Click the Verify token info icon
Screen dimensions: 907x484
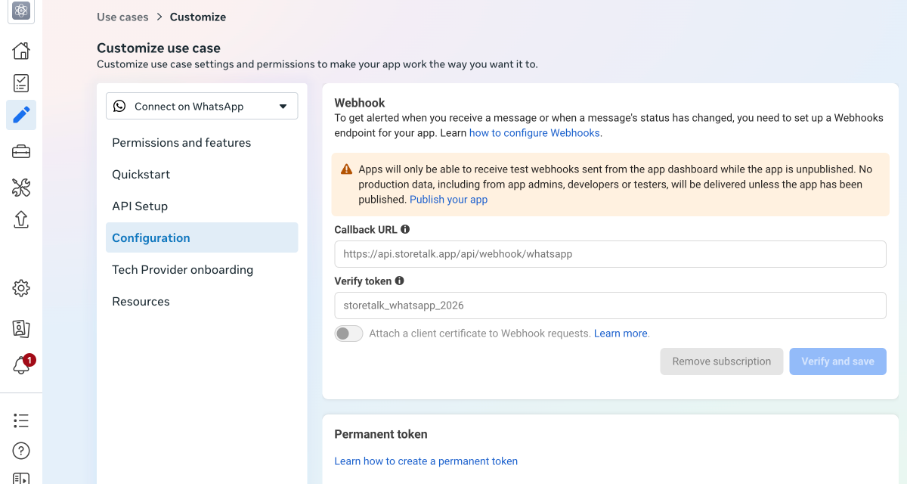coord(400,280)
